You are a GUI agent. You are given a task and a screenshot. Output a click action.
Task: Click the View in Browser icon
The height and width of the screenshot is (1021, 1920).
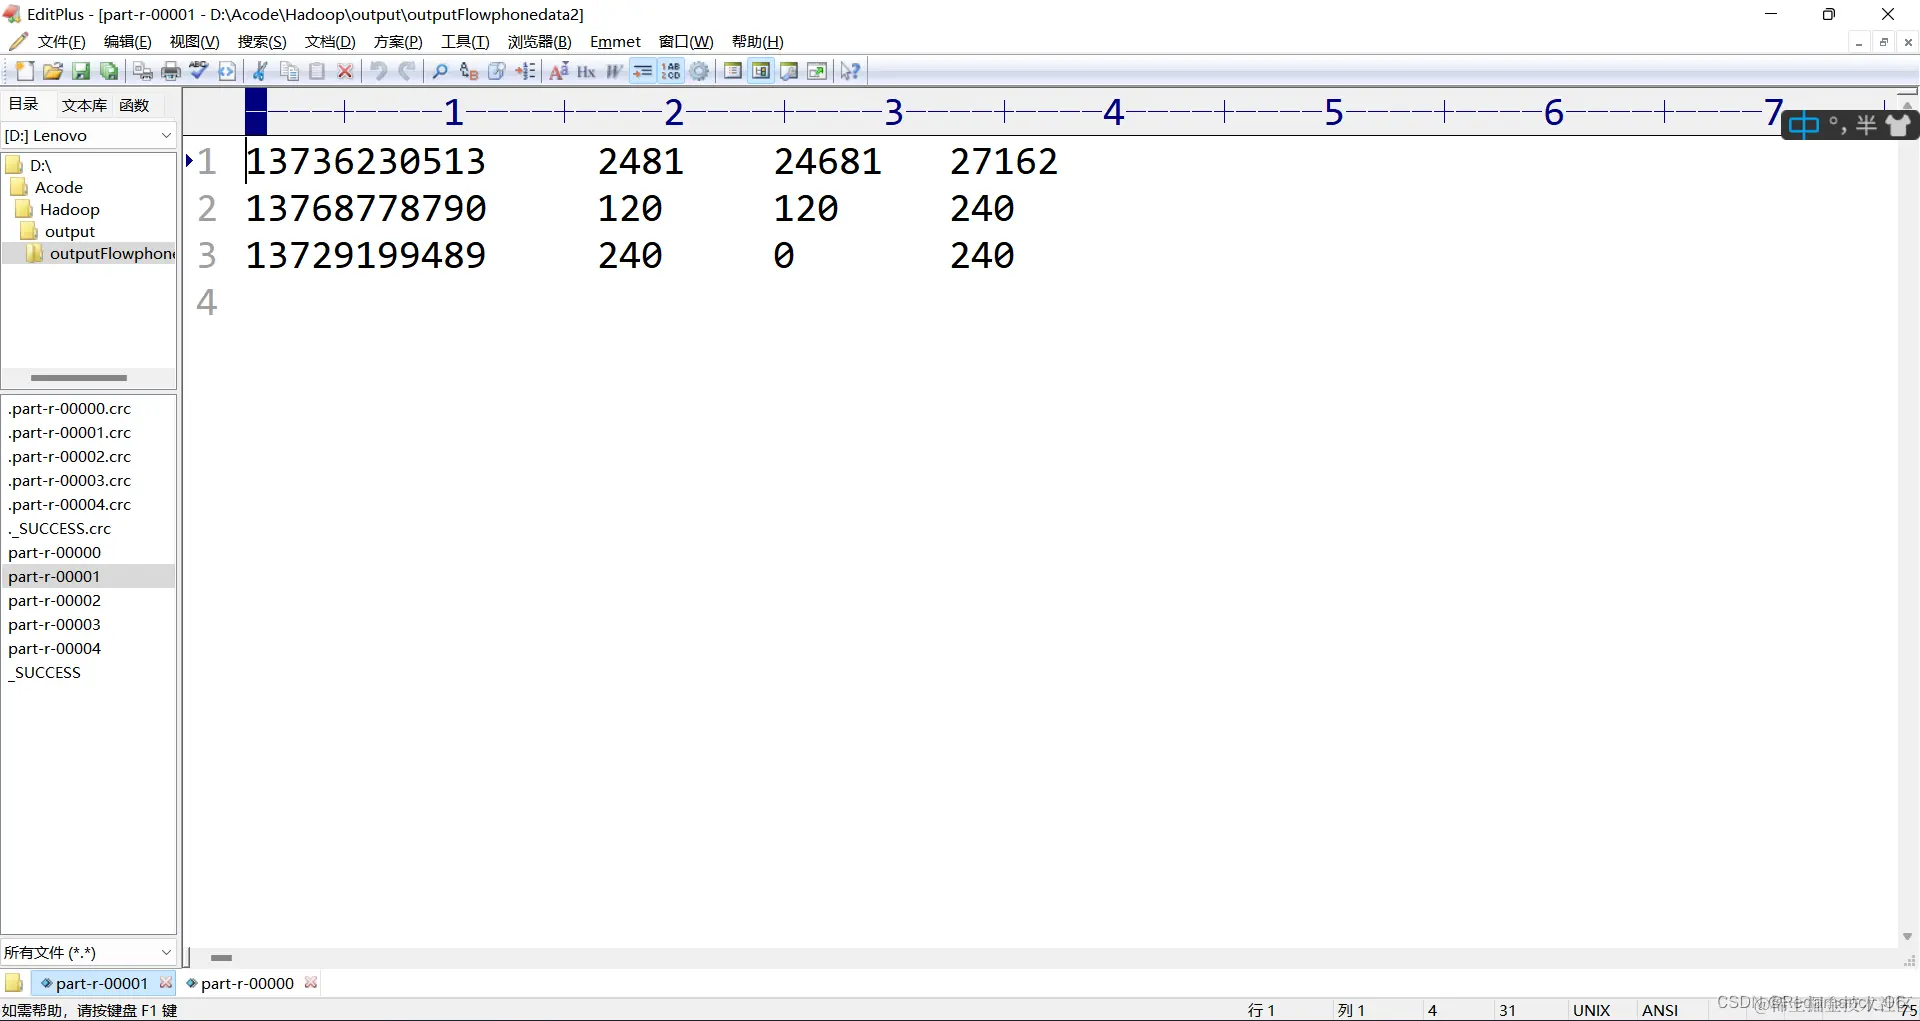pyautogui.click(x=227, y=71)
